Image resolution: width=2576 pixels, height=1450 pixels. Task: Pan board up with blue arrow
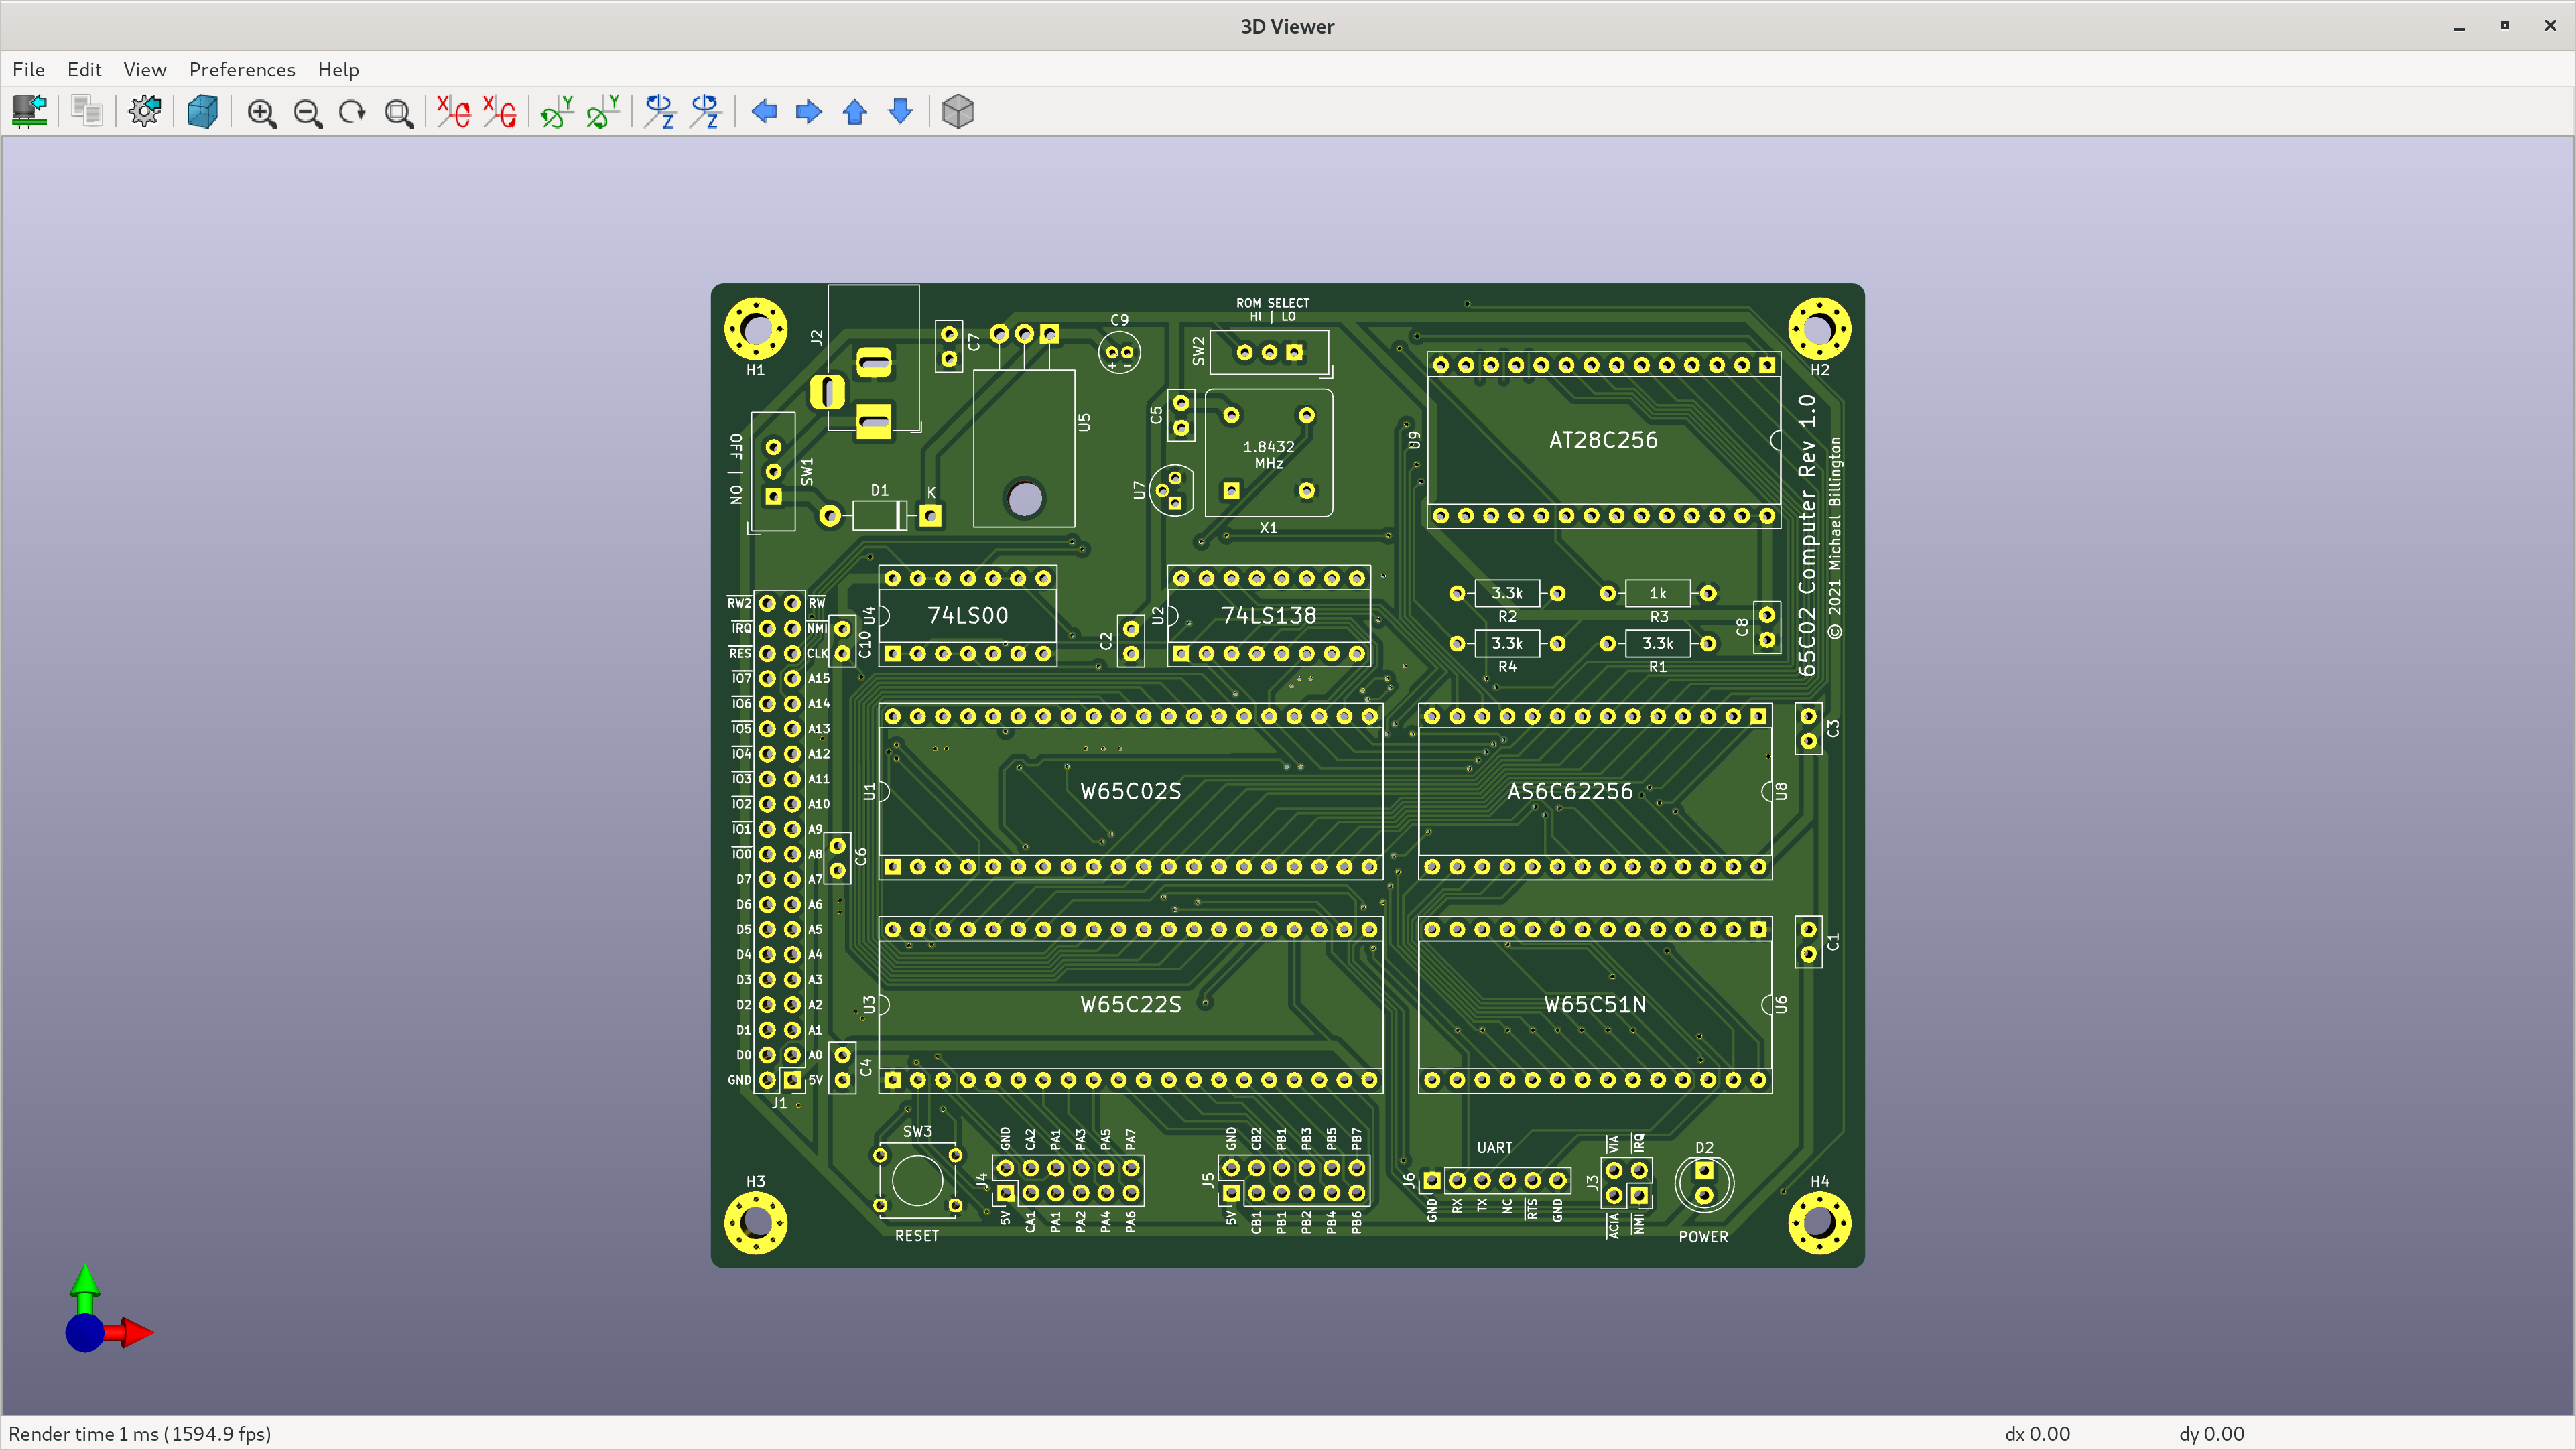[x=855, y=111]
